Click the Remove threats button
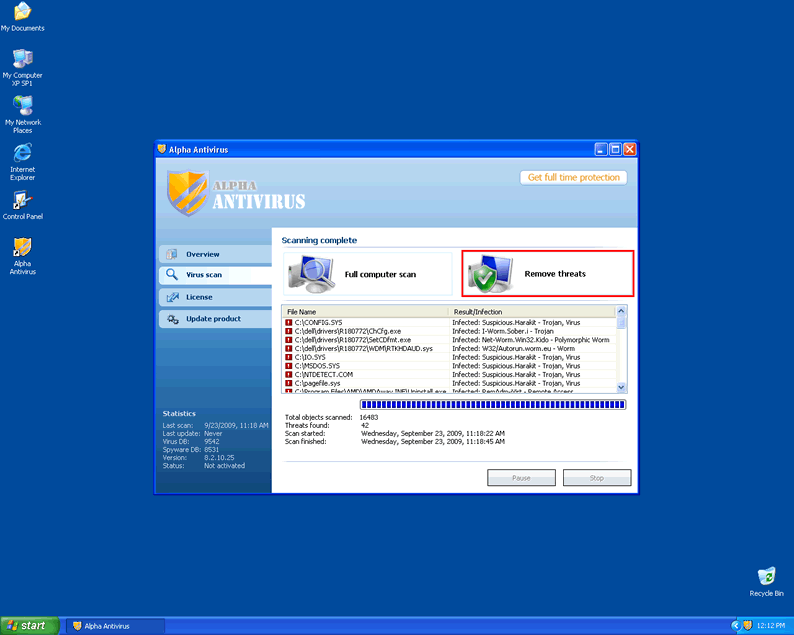This screenshot has width=794, height=635. click(548, 274)
